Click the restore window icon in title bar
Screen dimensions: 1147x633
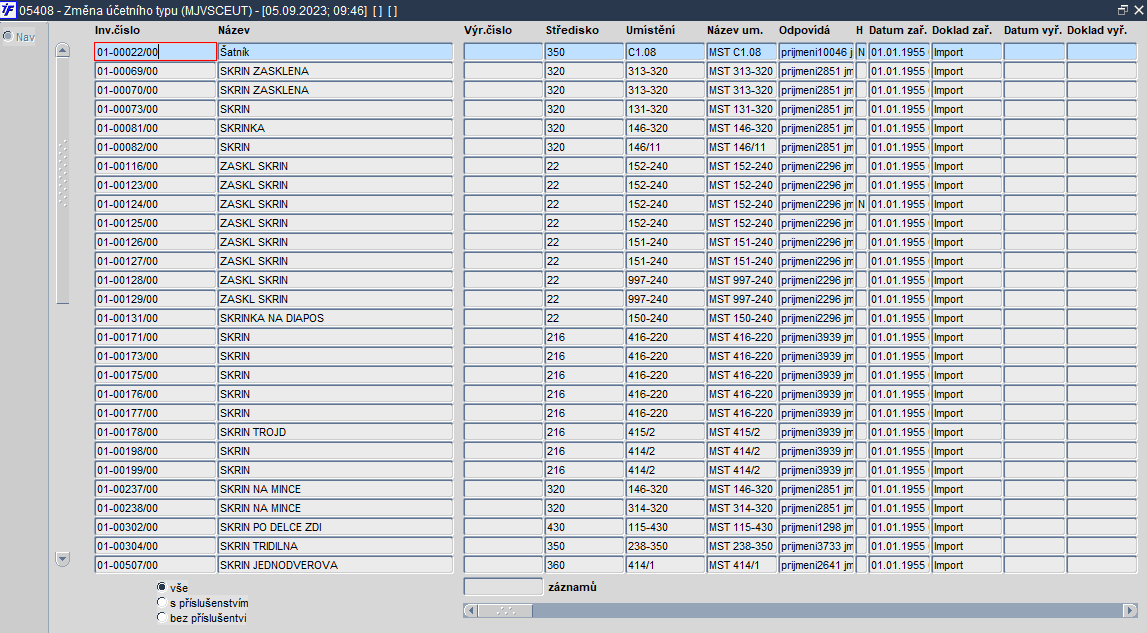[x=1123, y=10]
